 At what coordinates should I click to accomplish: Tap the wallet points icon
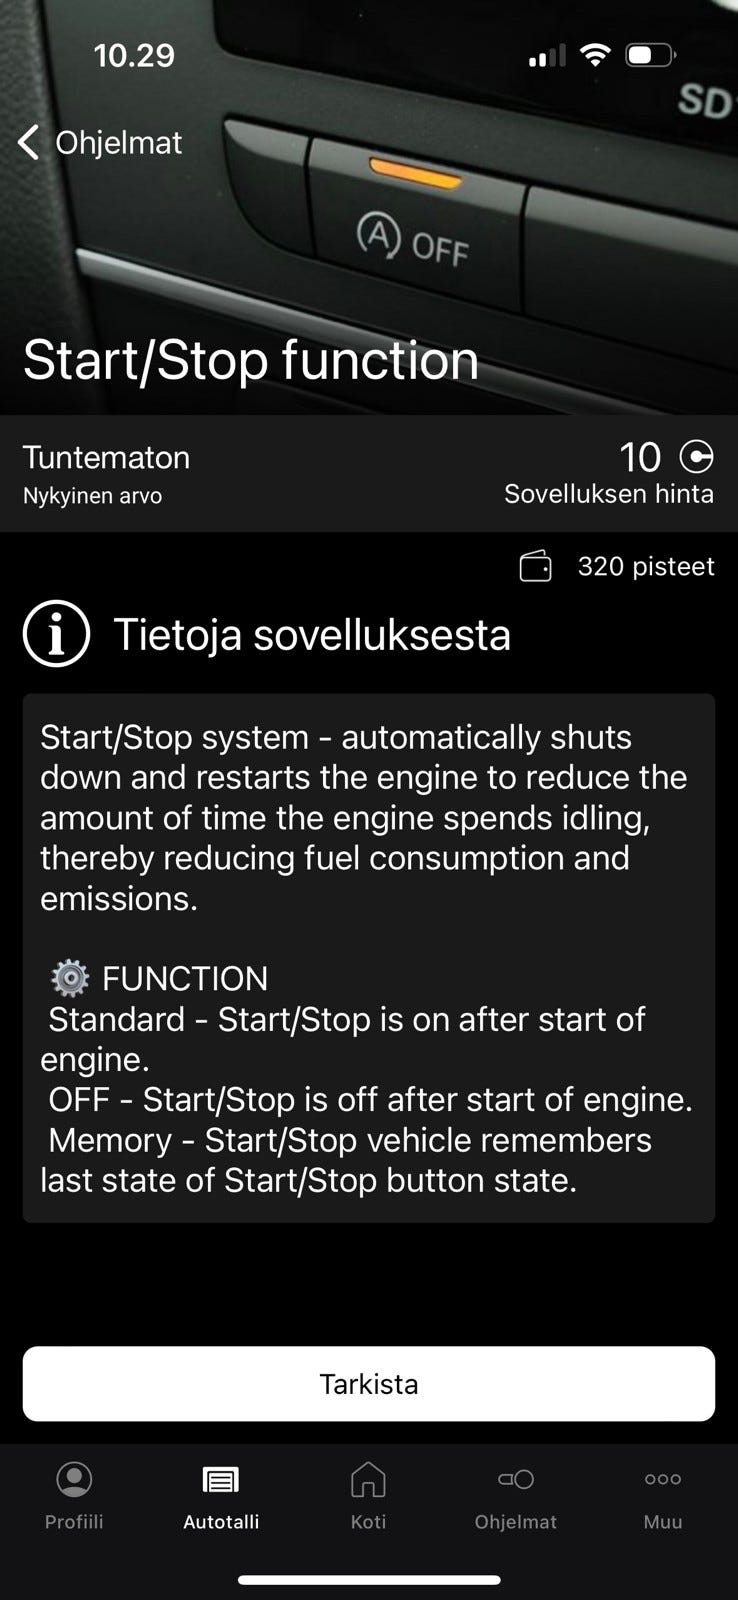point(535,567)
